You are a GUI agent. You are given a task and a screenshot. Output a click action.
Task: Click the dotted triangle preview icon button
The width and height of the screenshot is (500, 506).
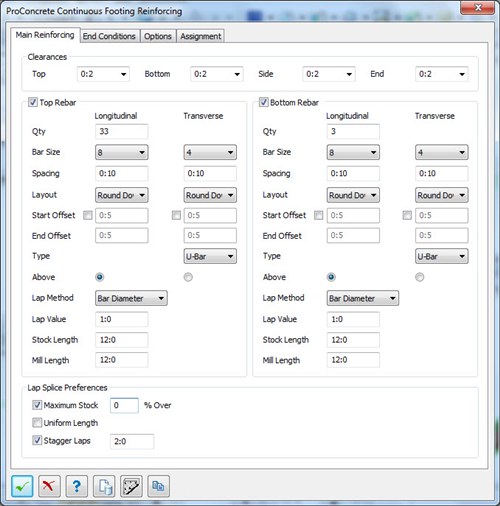coord(131,486)
